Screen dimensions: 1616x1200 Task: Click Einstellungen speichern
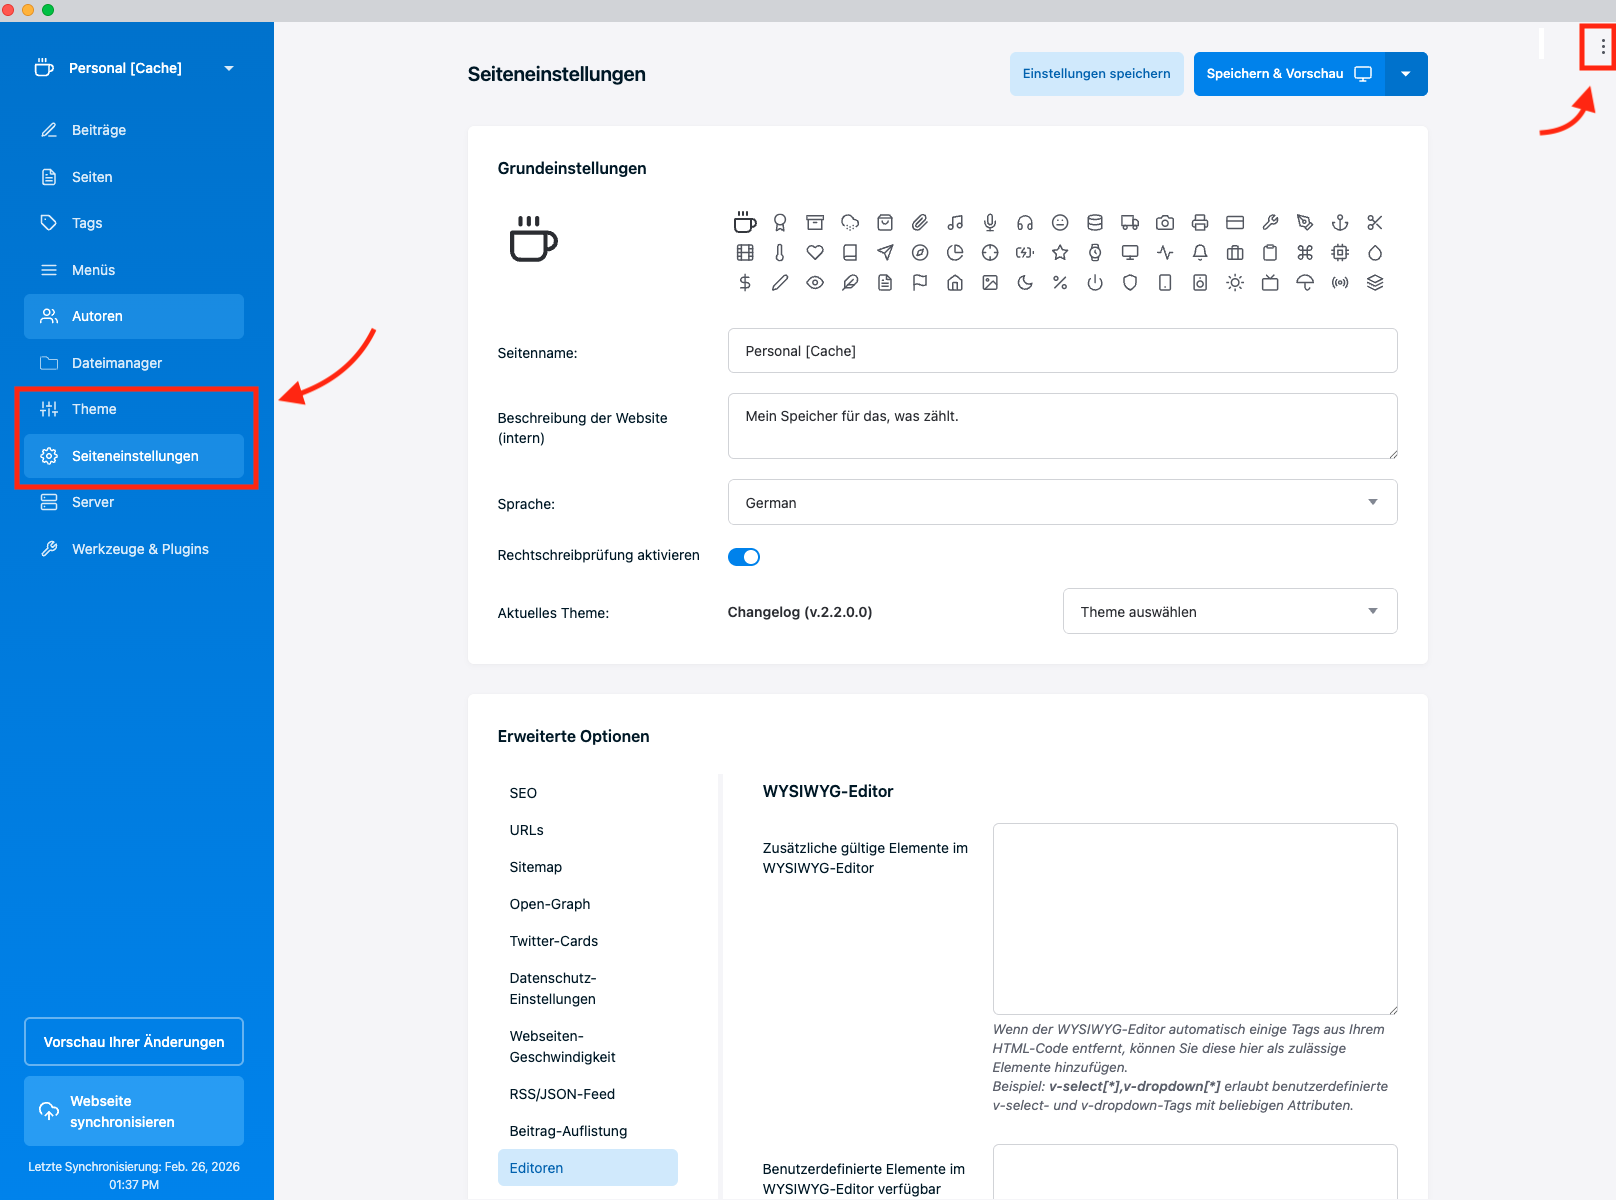pos(1096,73)
